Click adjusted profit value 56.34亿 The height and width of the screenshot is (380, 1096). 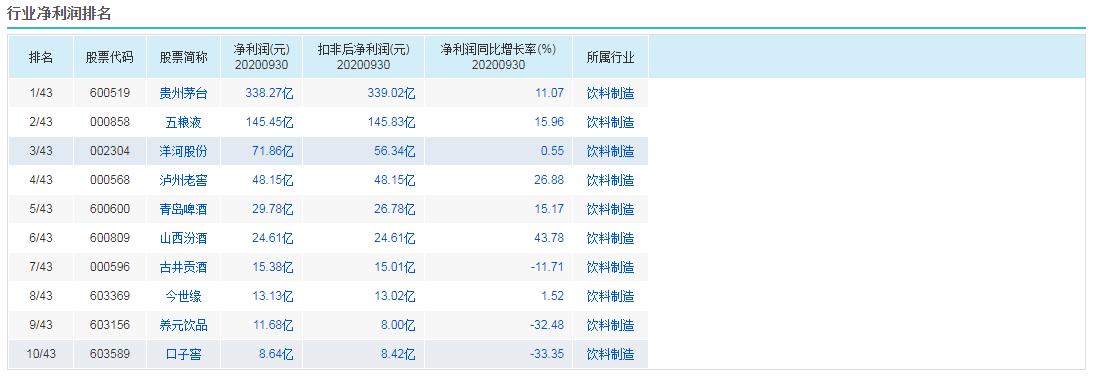coord(395,151)
